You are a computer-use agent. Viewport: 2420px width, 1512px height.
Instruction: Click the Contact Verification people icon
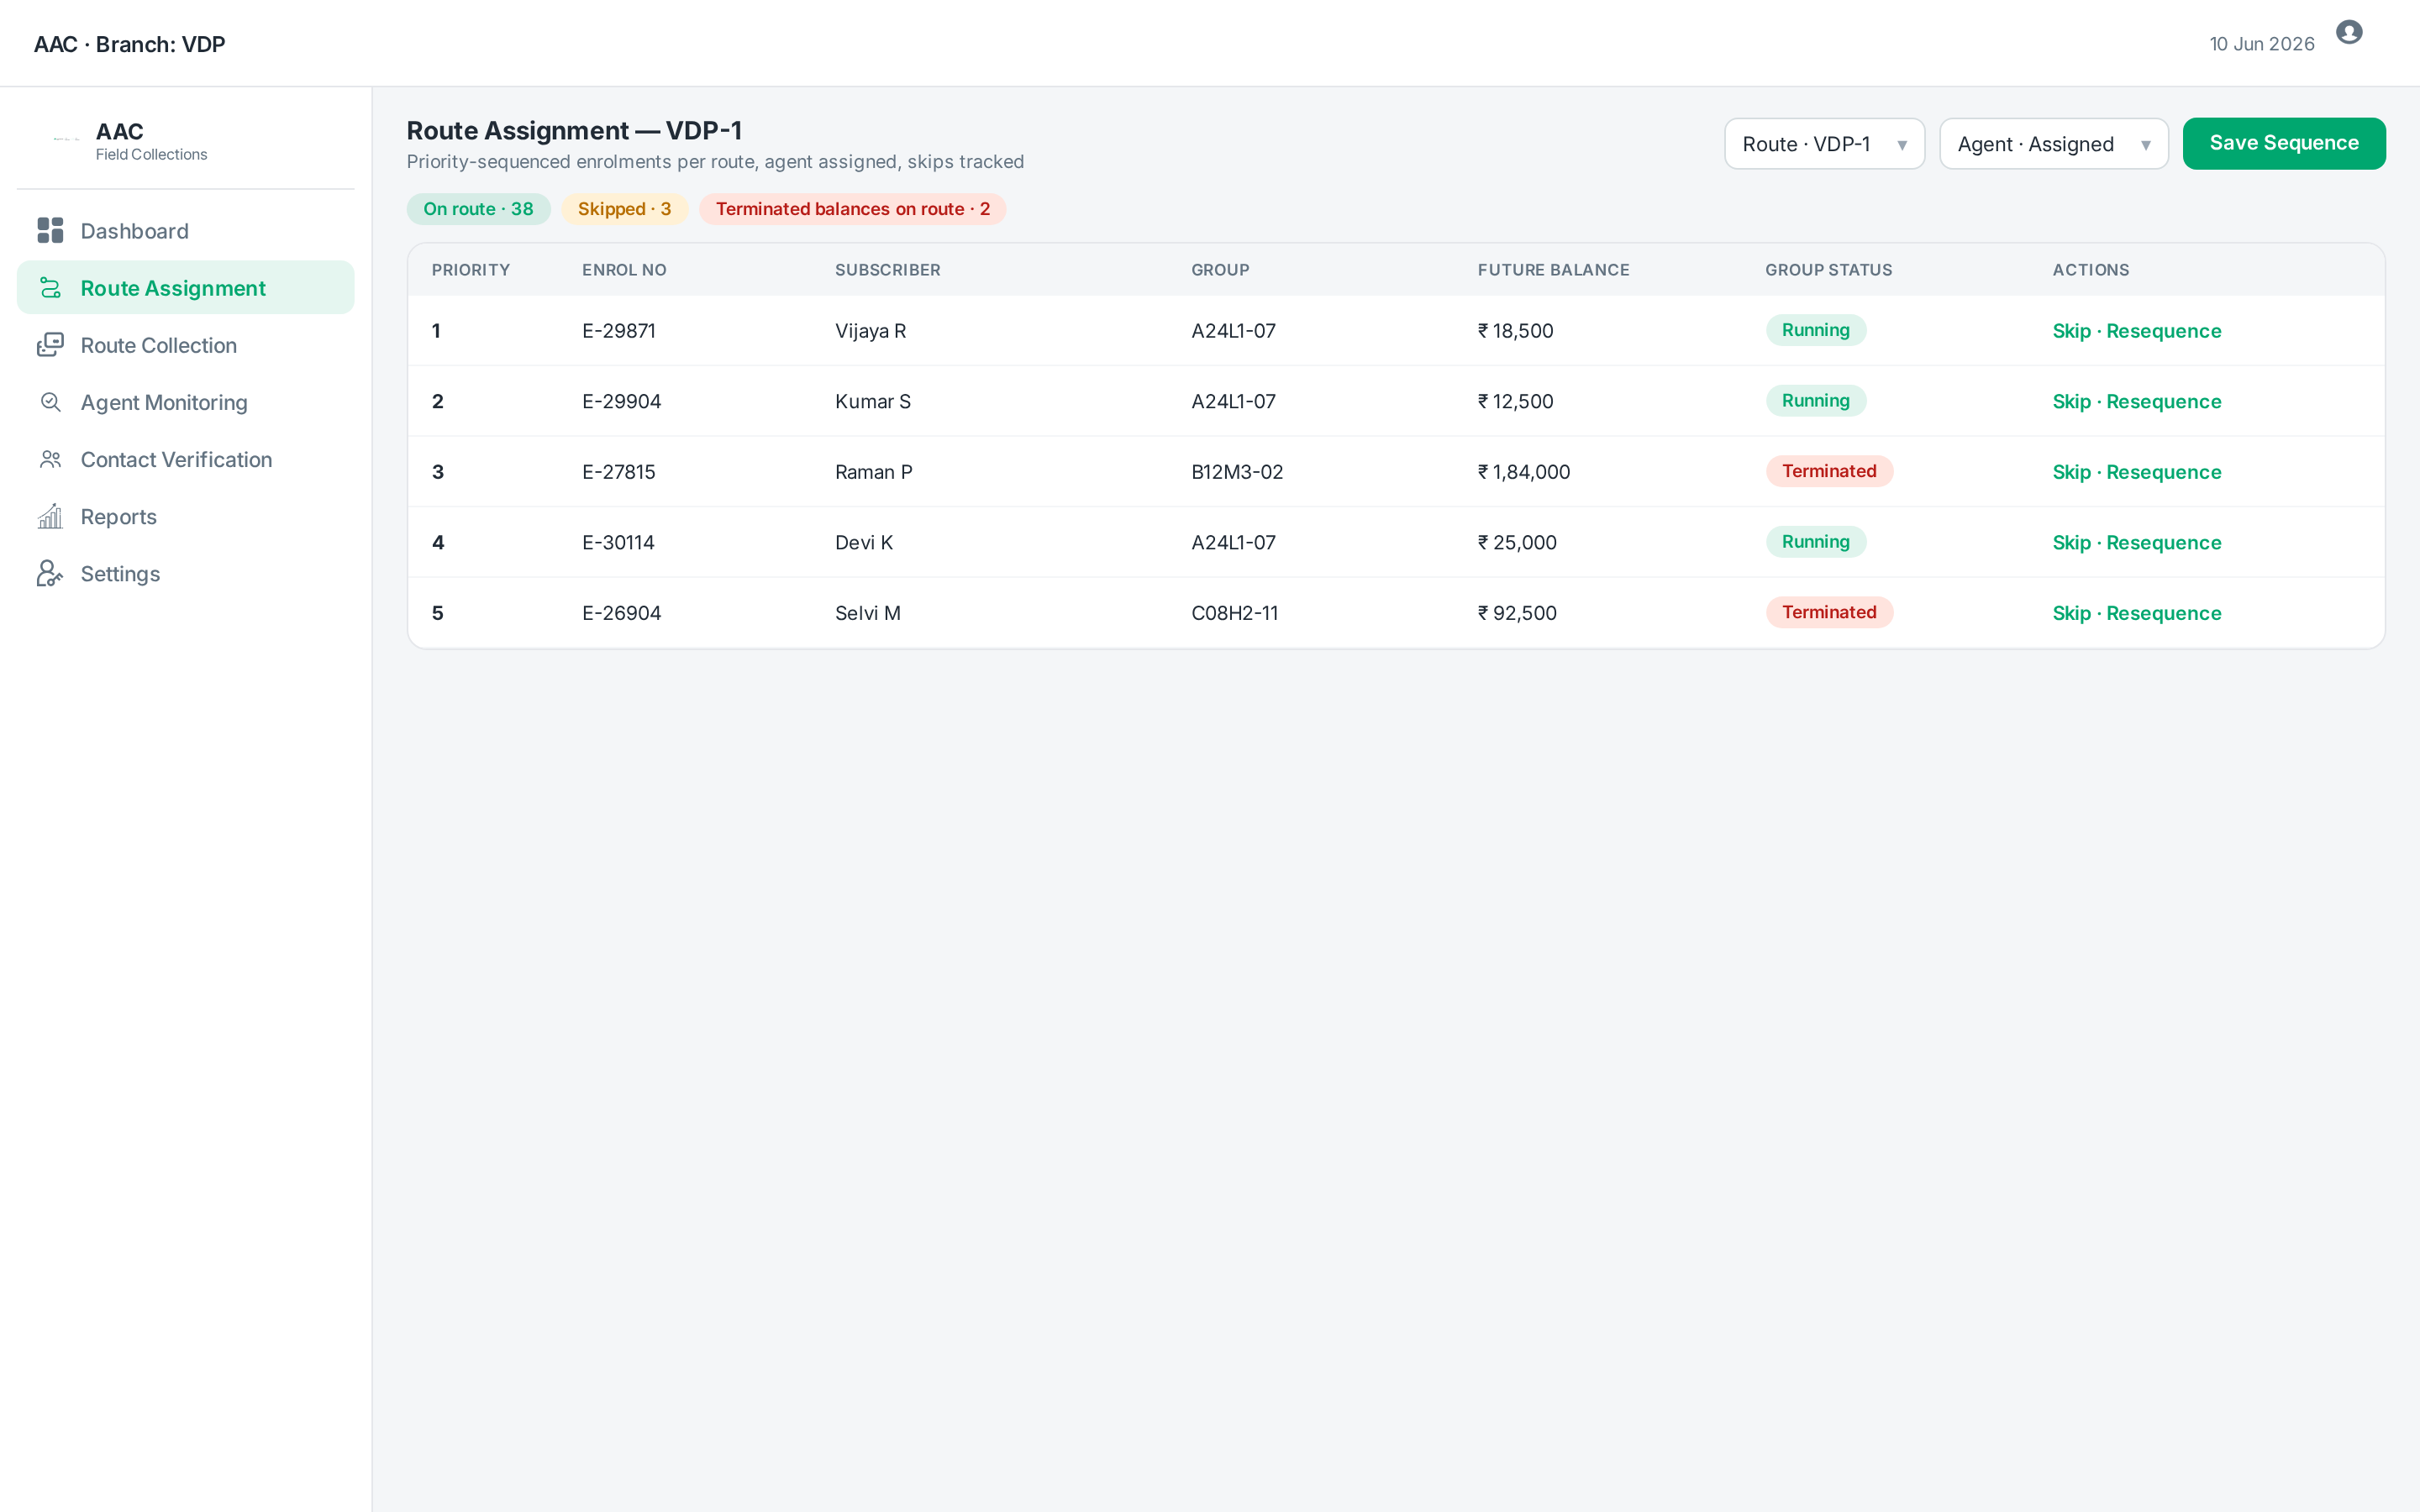point(50,459)
